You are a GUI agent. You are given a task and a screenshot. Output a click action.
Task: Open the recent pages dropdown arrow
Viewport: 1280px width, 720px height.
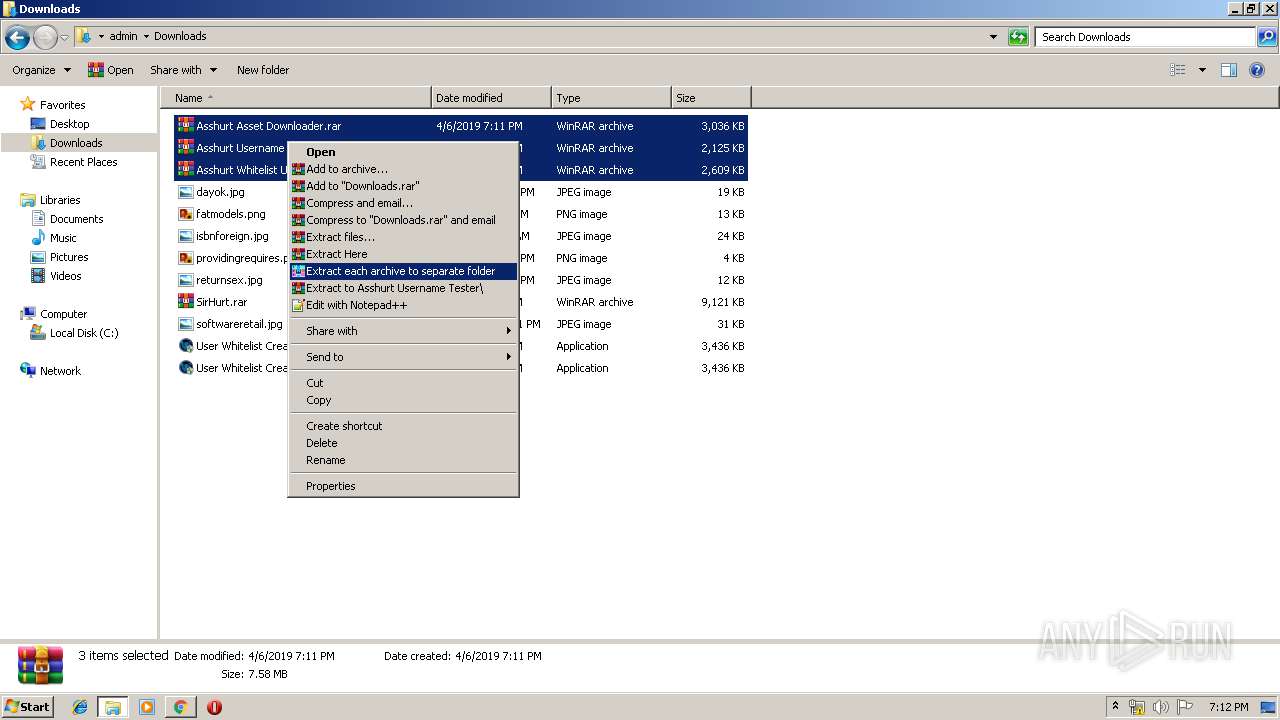point(65,38)
